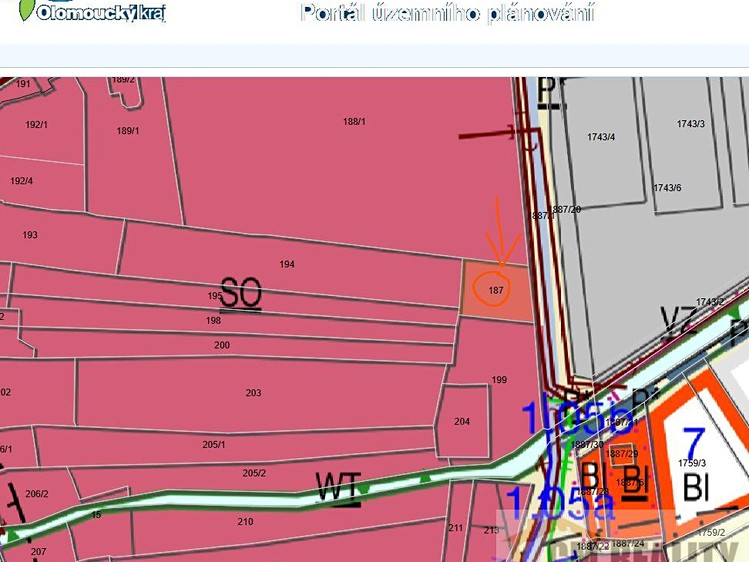The height and width of the screenshot is (562, 749).
Task: Click parcel label 205/2
Action: [254, 473]
